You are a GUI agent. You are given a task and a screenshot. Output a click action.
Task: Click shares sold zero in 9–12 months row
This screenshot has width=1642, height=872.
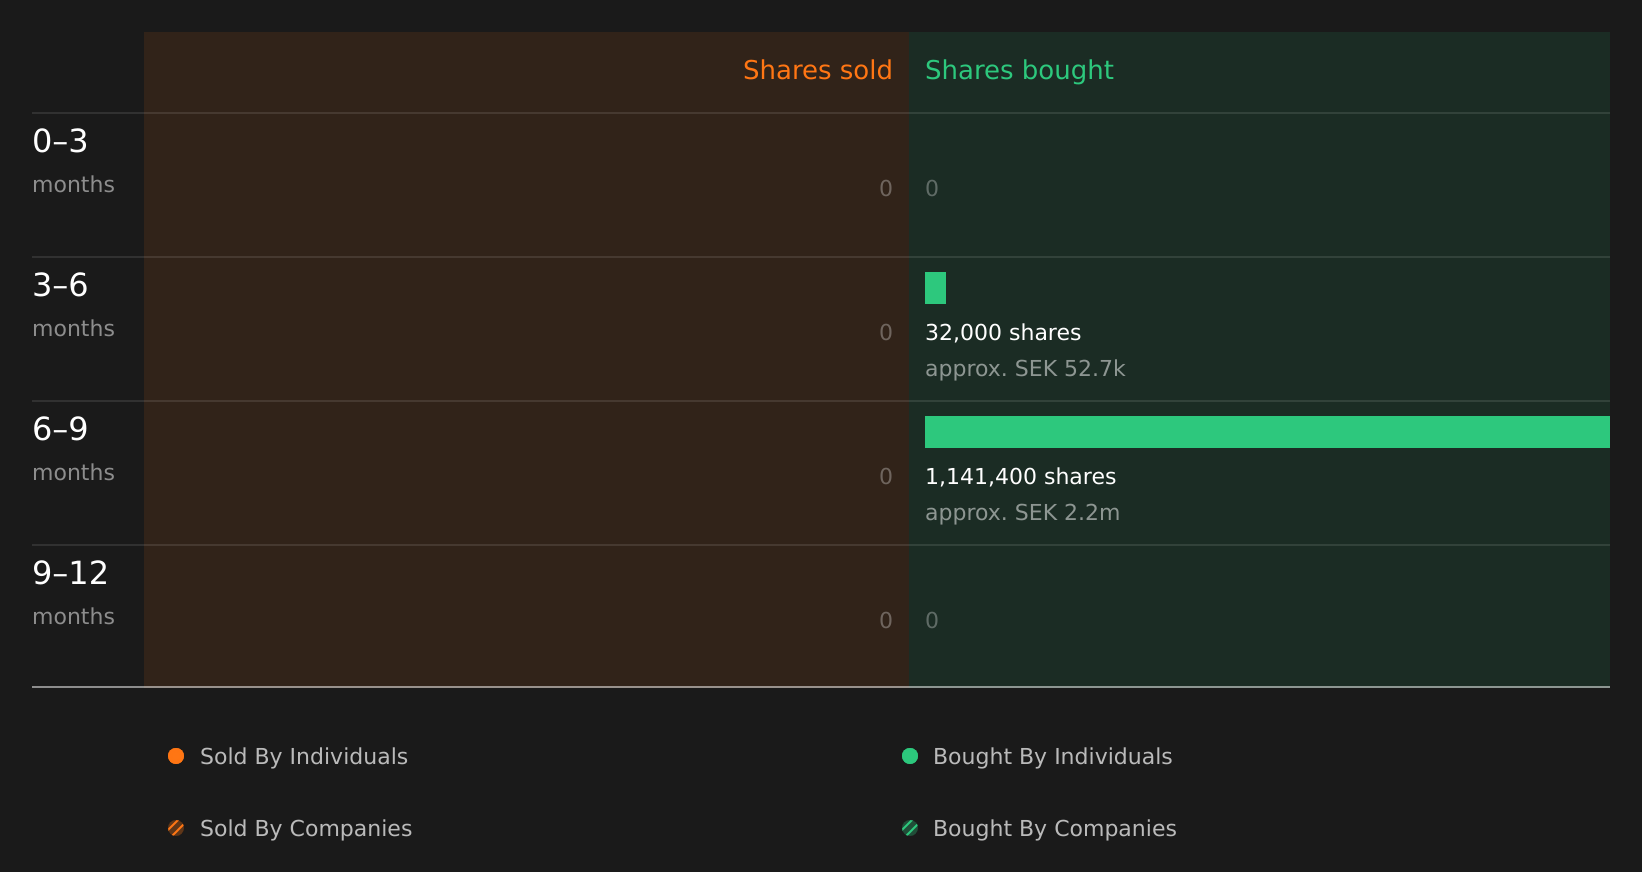click(886, 621)
